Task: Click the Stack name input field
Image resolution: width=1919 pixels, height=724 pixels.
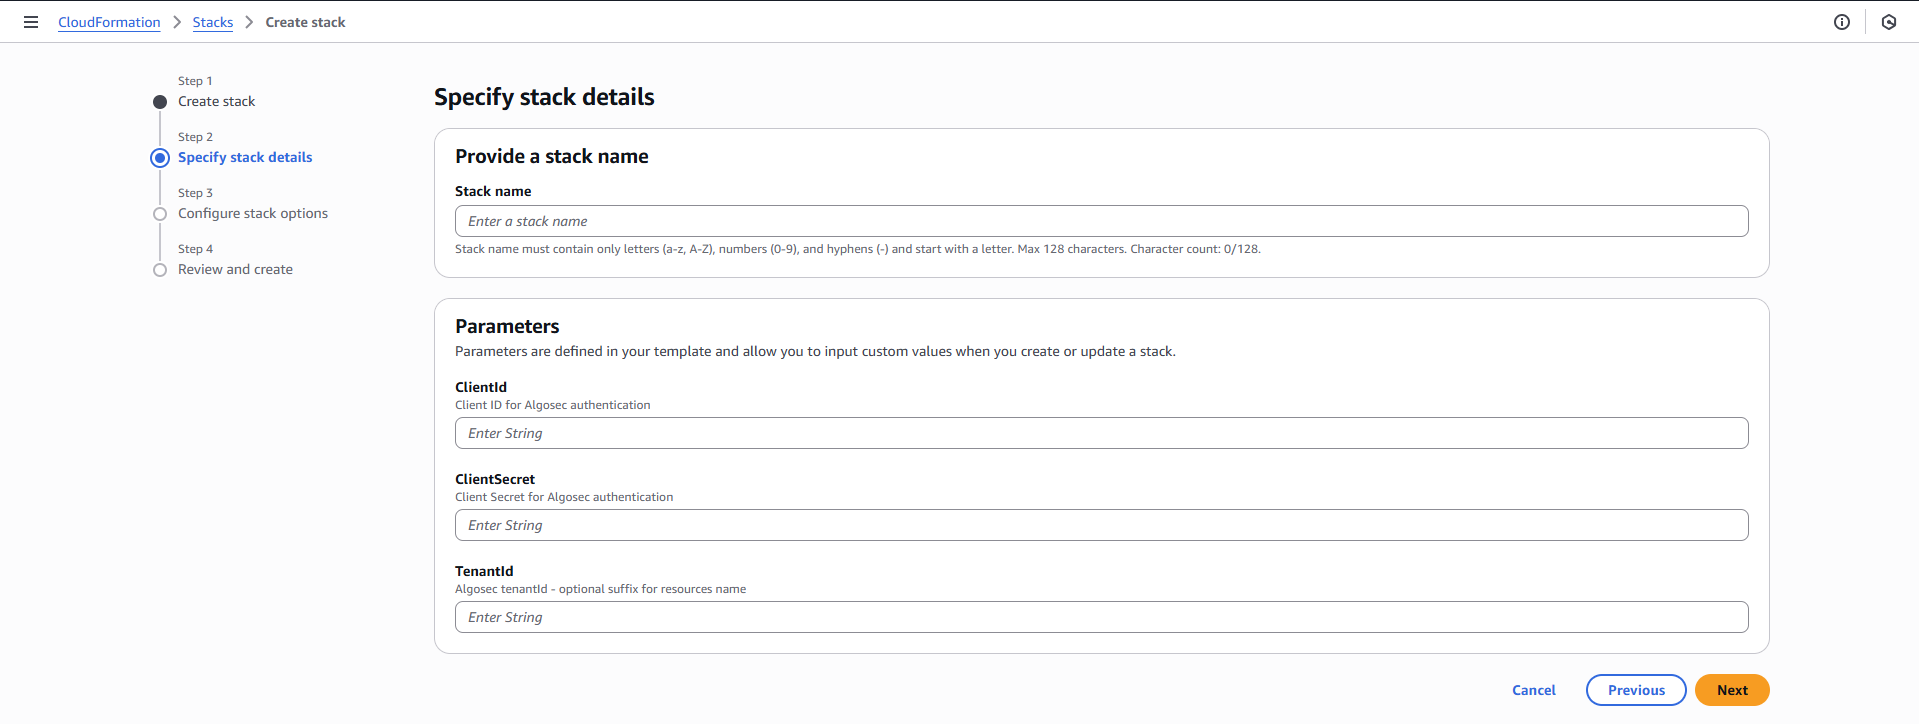Action: 1101,221
